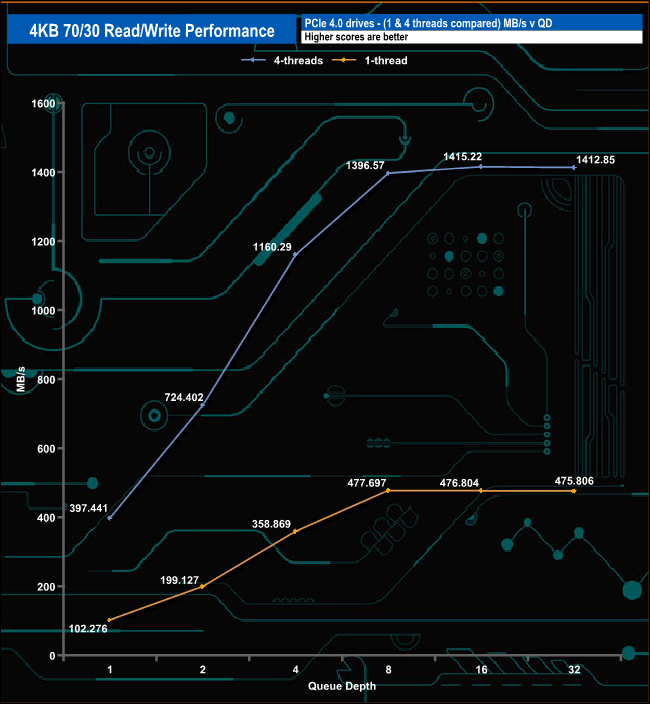Click the blue 4-threads legend line marker
The image size is (650, 704).
click(x=253, y=60)
